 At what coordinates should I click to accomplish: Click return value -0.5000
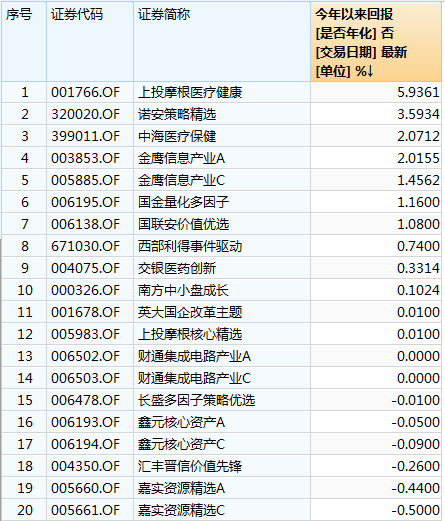click(x=416, y=510)
